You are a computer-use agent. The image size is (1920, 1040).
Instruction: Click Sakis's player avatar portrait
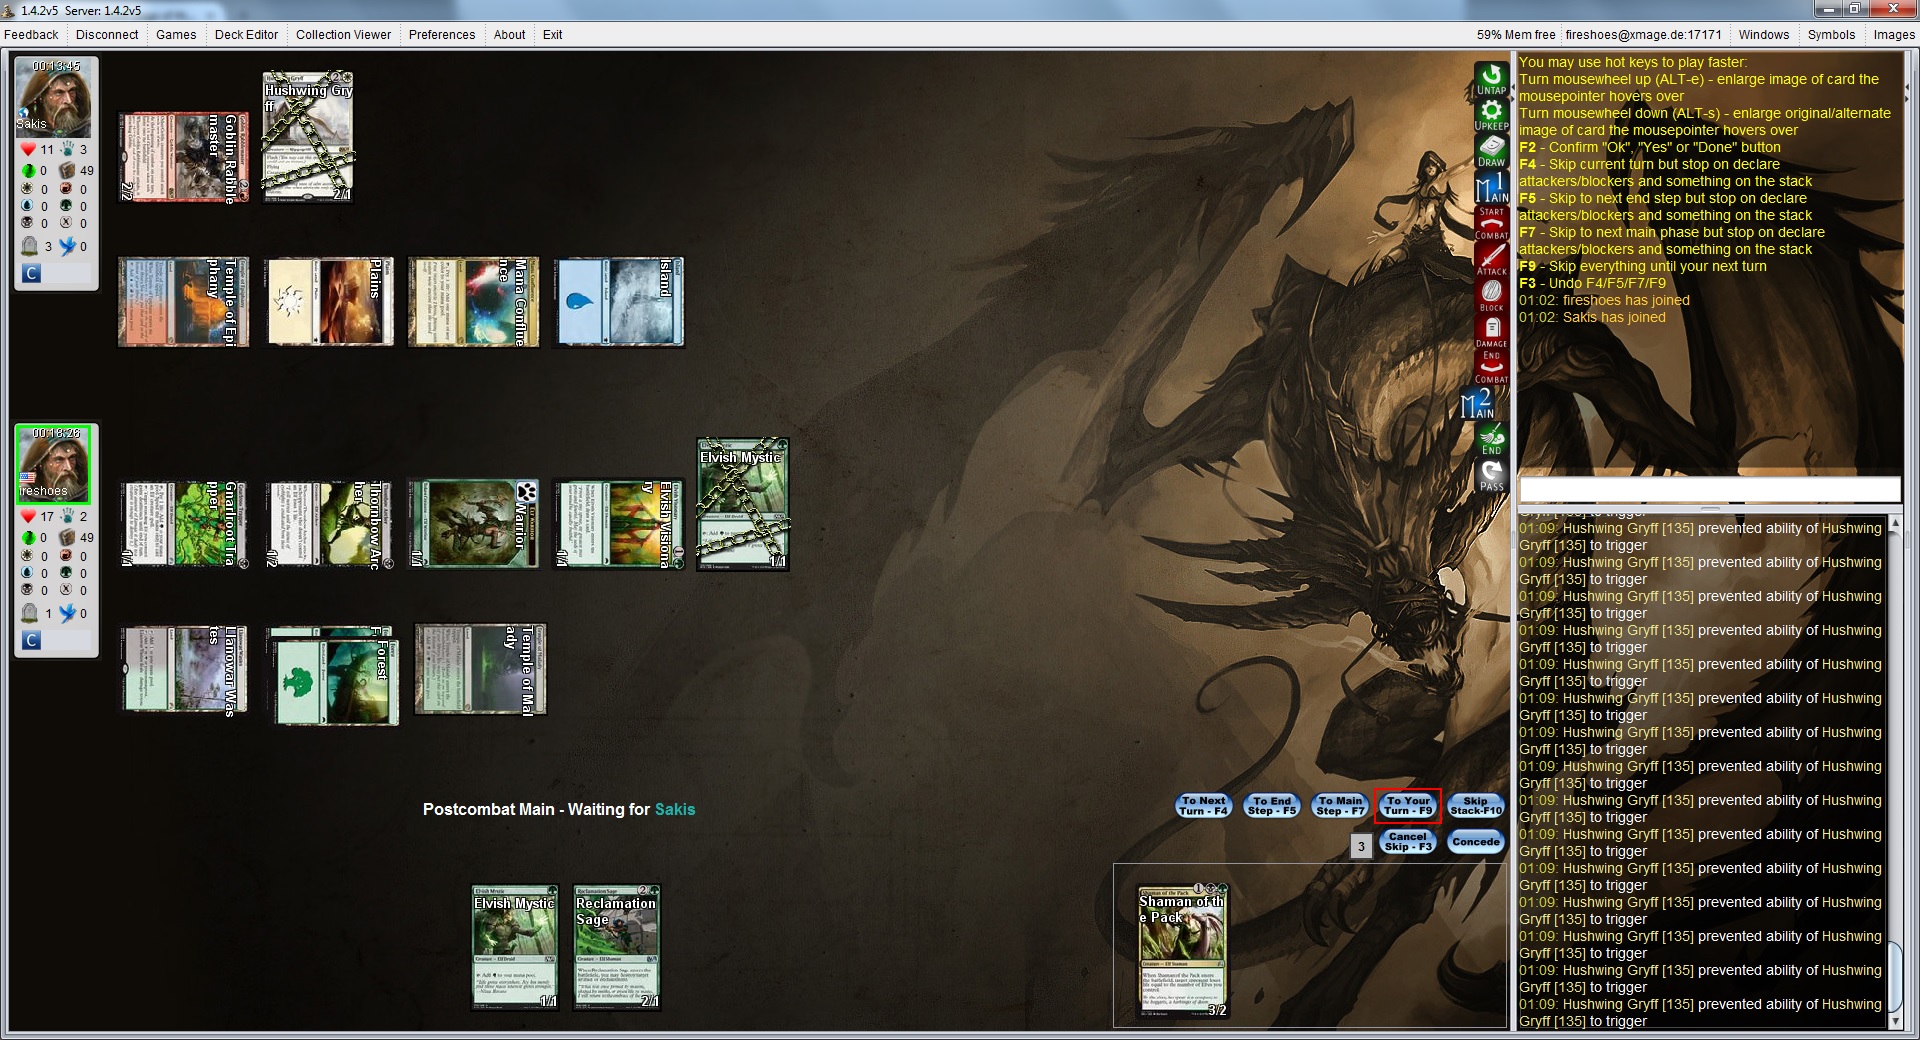point(54,96)
